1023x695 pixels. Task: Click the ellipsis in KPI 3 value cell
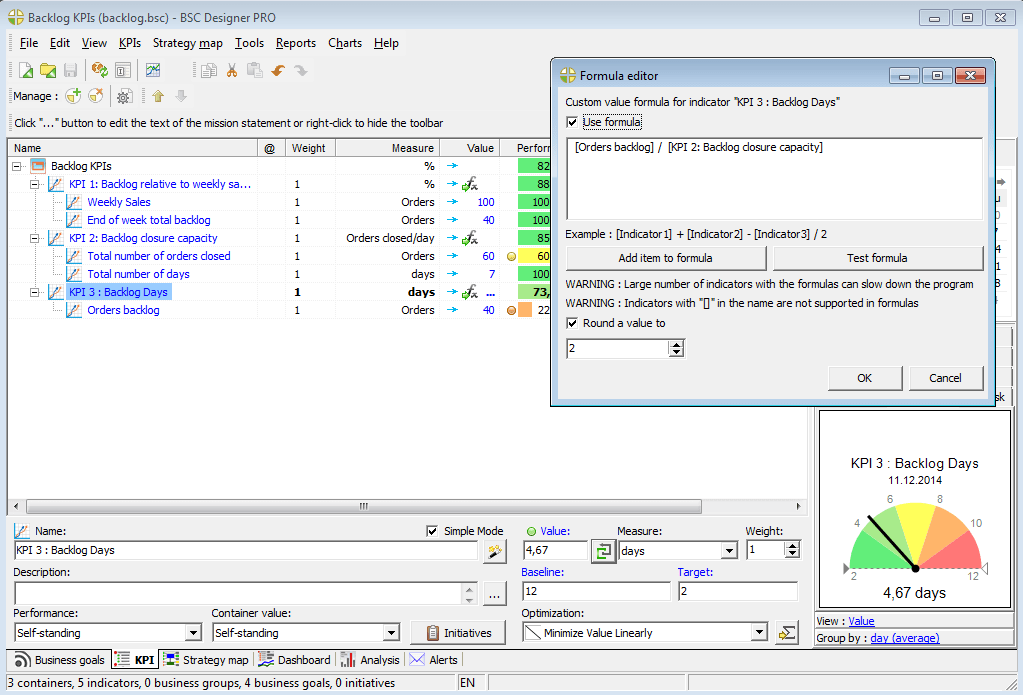(x=491, y=293)
